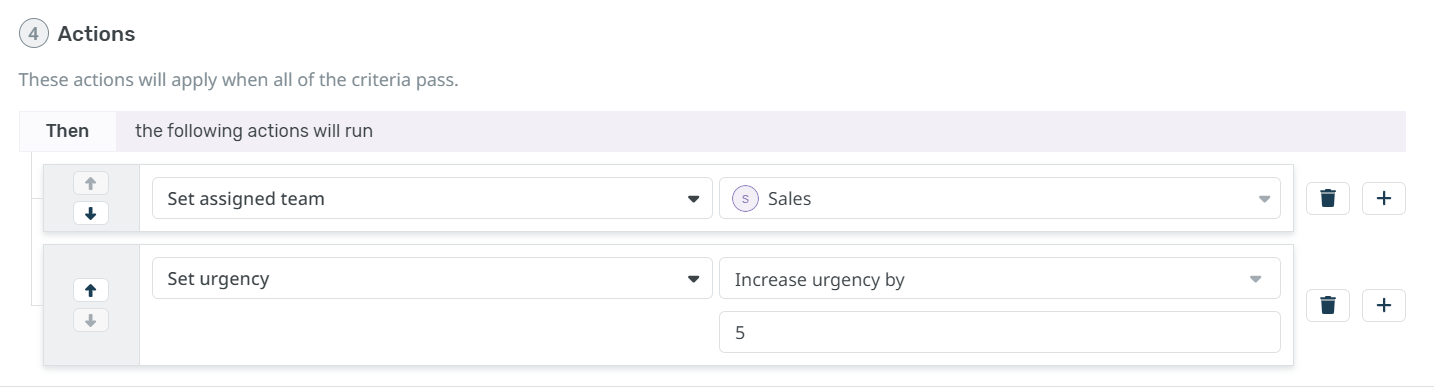Screen dimensions: 1434x387
Task: Click the Then label
Action: pos(67,131)
